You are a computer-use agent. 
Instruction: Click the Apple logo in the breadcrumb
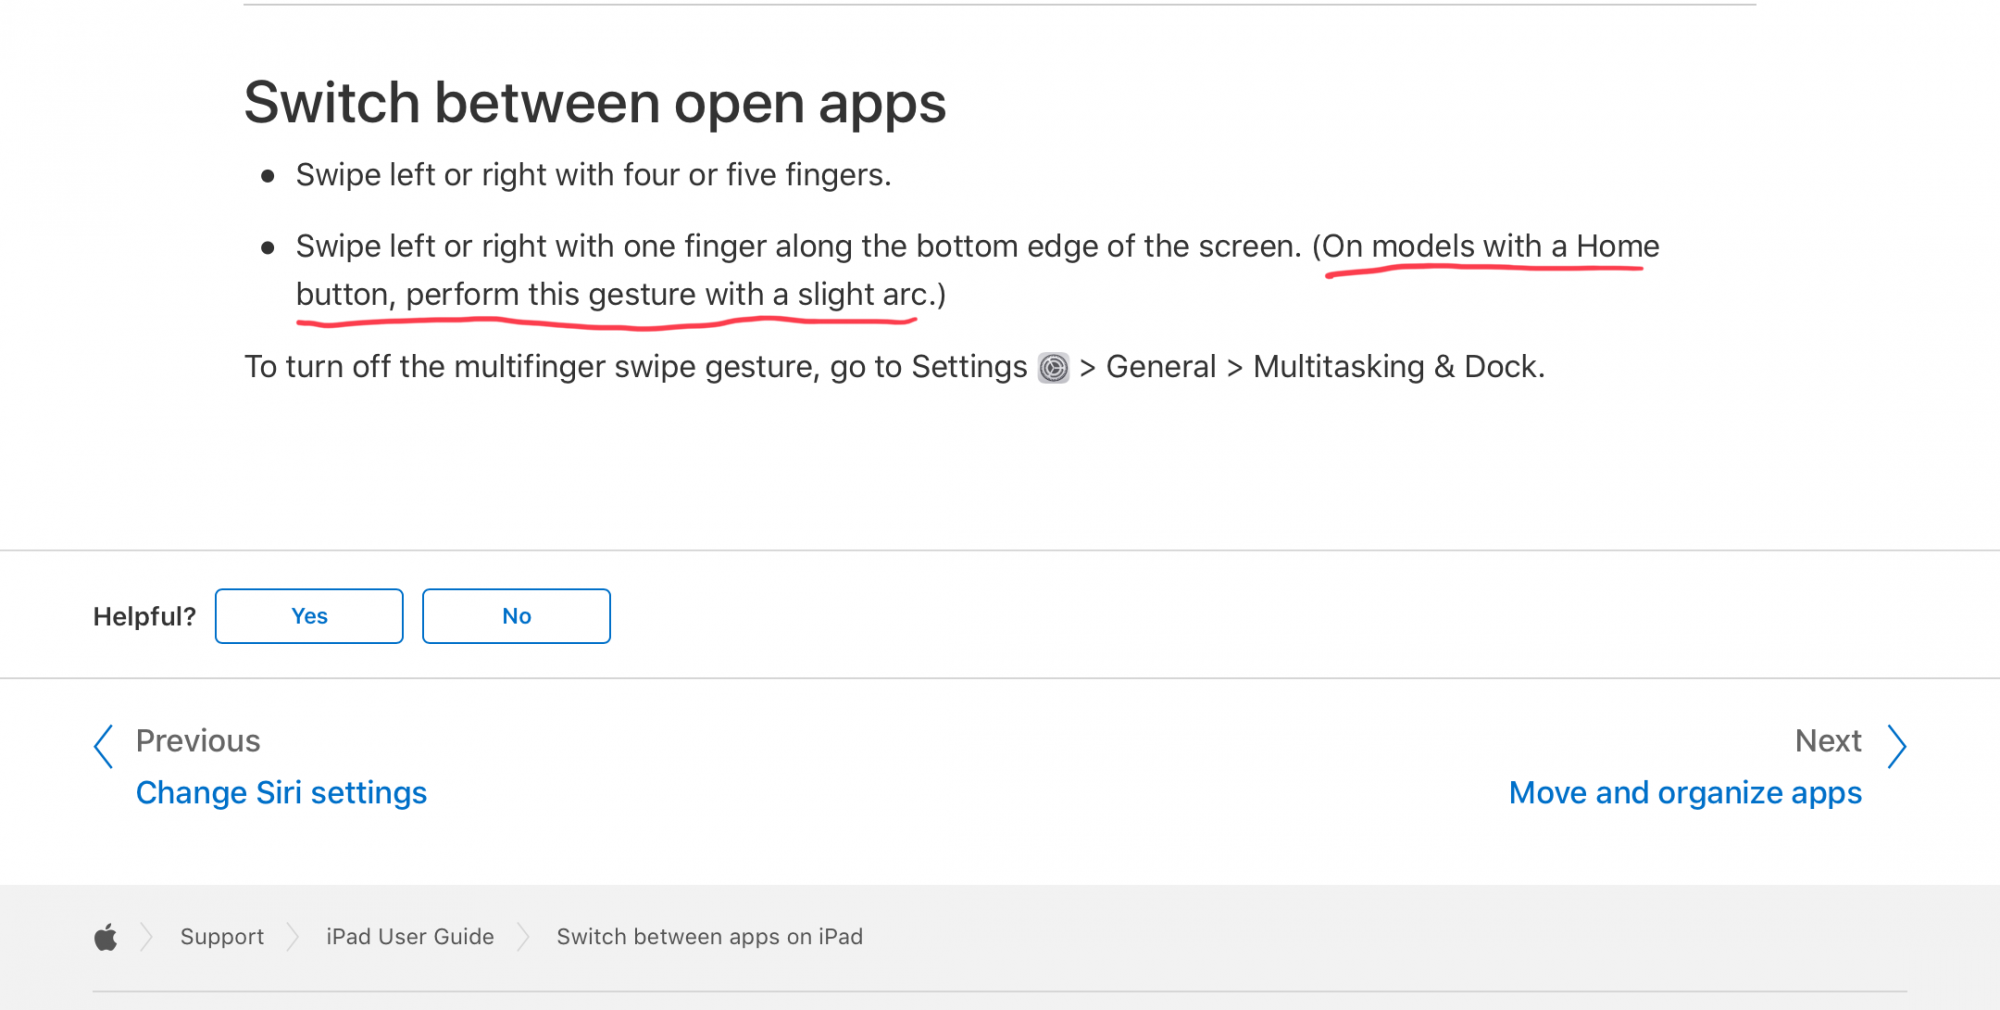click(106, 937)
